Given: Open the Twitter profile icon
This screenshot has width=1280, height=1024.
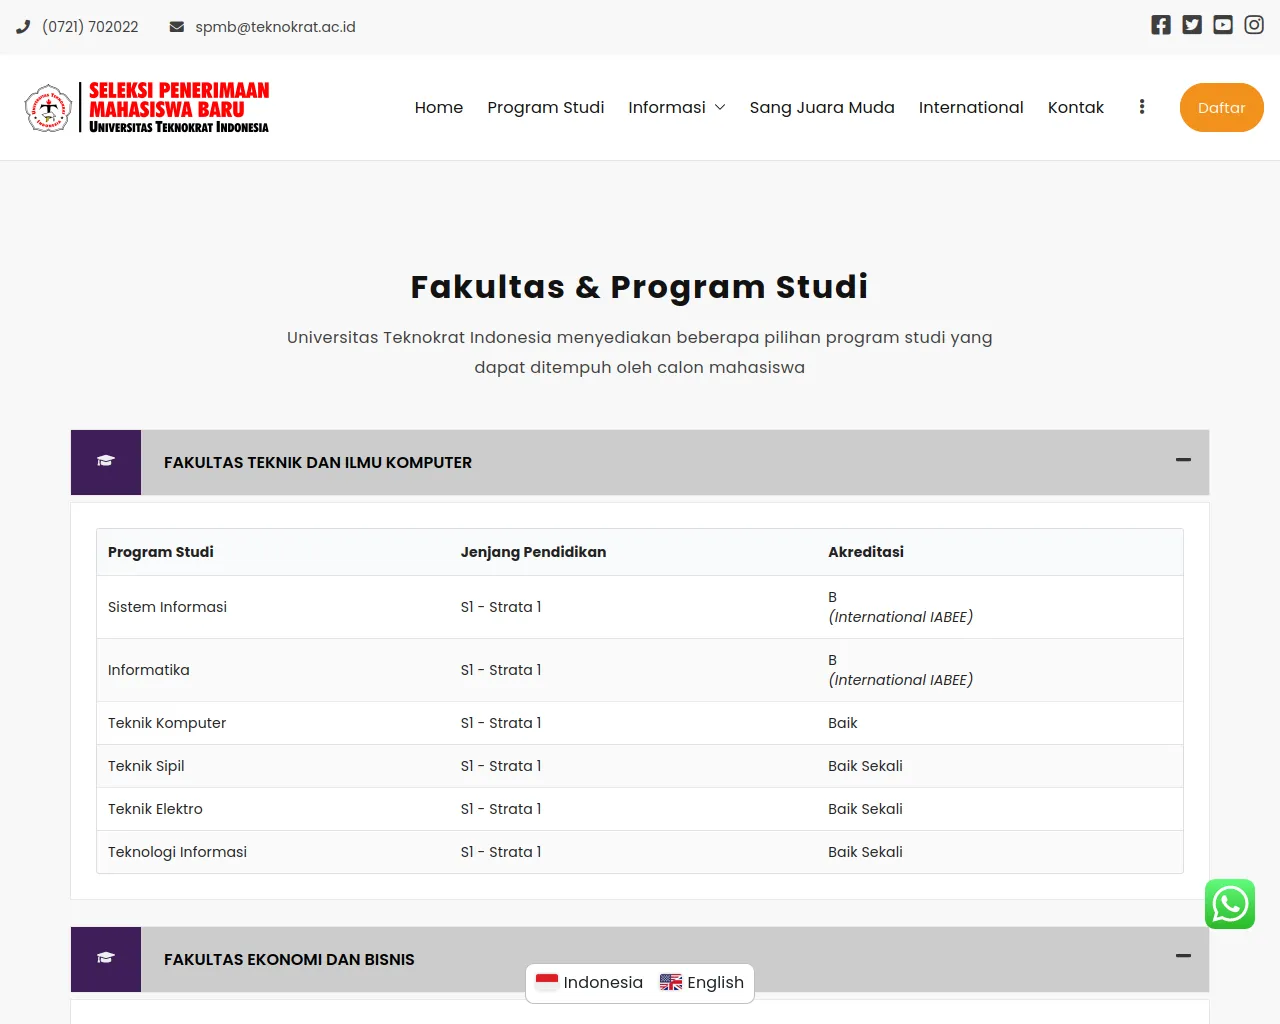Looking at the screenshot, I should point(1192,25).
